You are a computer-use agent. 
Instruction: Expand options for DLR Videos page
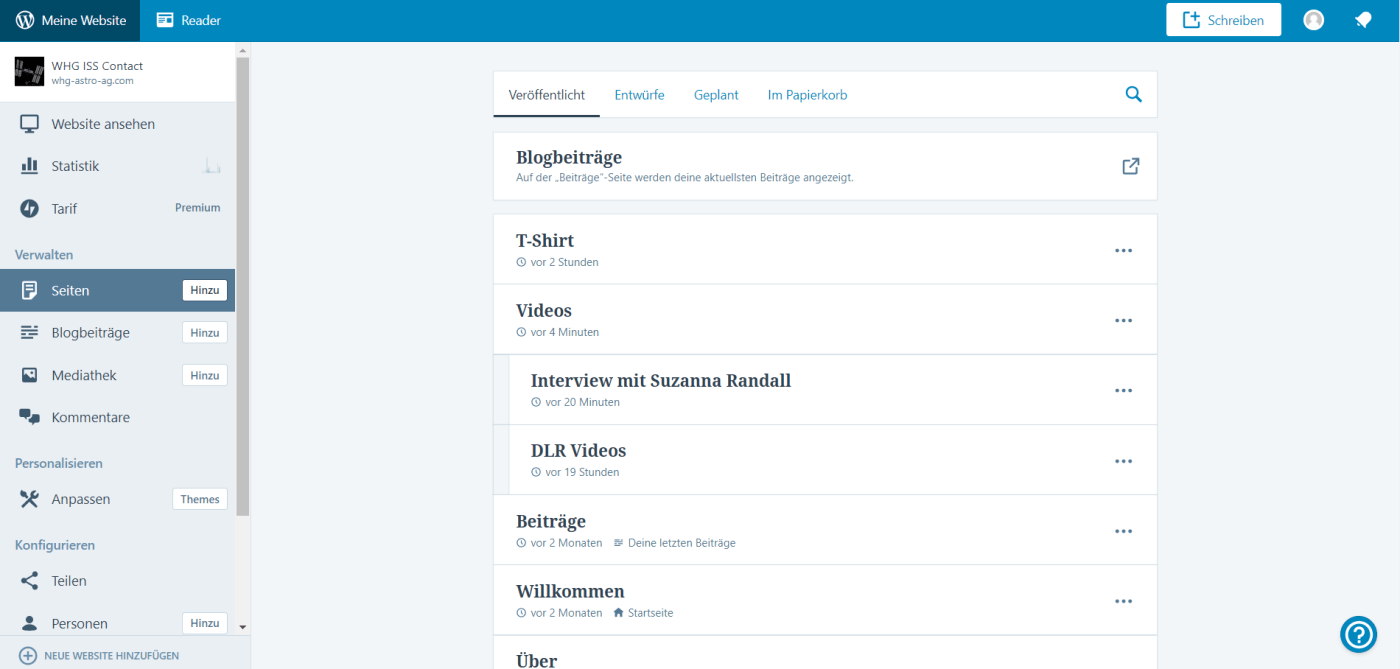[x=1123, y=461]
